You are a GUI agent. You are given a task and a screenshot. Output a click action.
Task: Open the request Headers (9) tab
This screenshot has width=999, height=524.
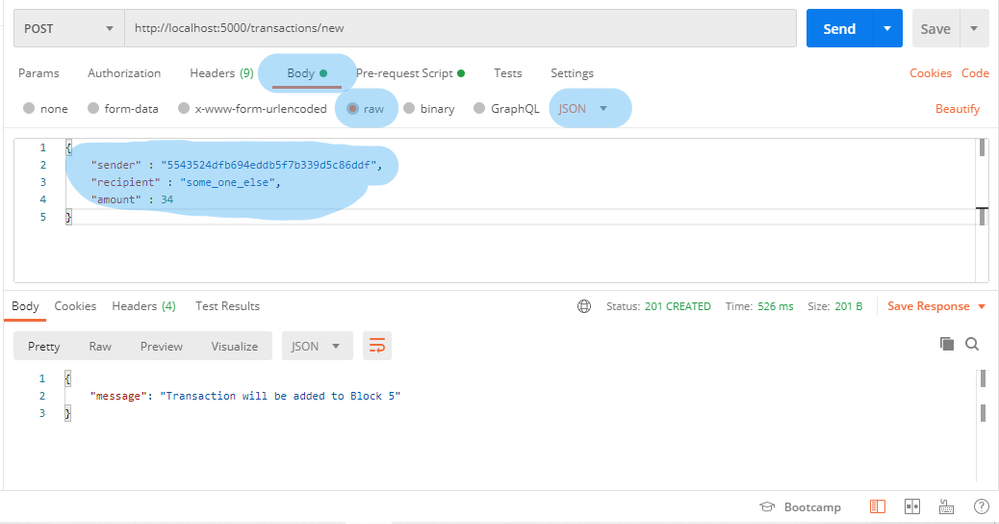tap(222, 73)
